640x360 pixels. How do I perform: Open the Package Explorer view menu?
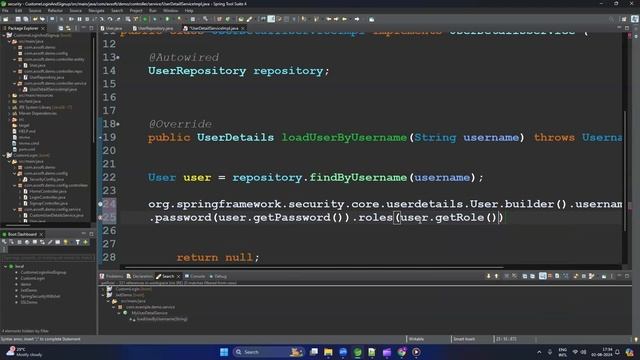click(76, 28)
